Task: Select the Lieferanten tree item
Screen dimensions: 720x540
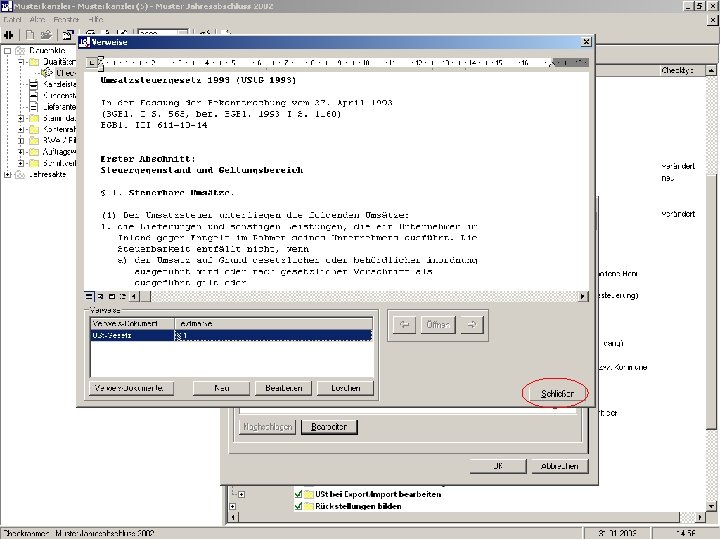Action: [x=60, y=107]
